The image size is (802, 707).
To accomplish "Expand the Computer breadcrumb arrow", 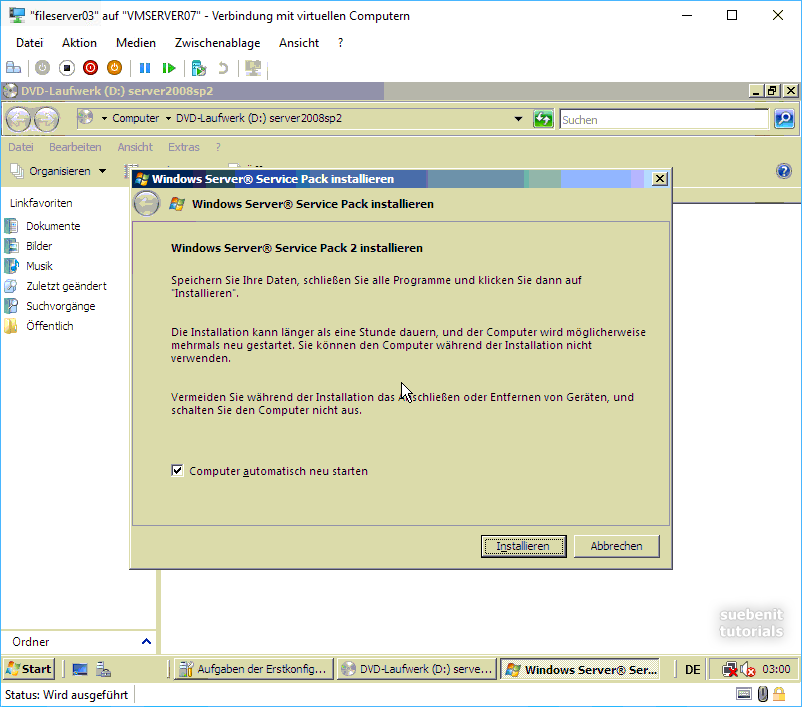I will pos(168,119).
